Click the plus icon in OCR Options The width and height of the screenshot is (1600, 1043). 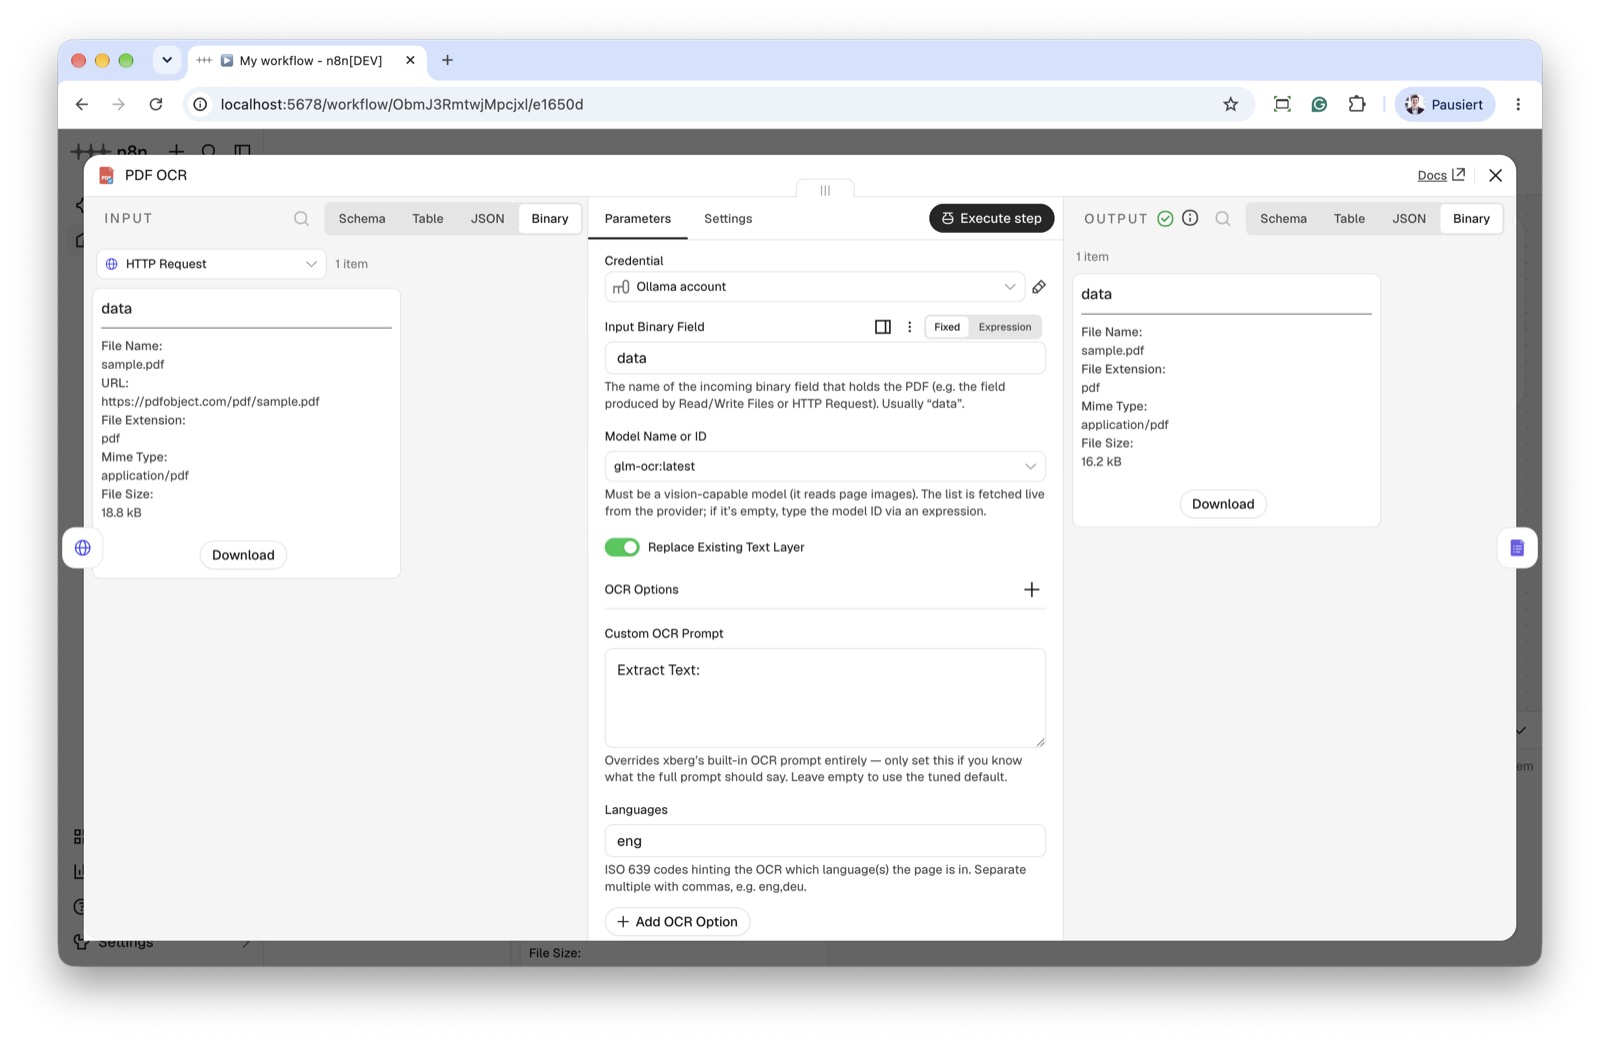coord(1031,590)
